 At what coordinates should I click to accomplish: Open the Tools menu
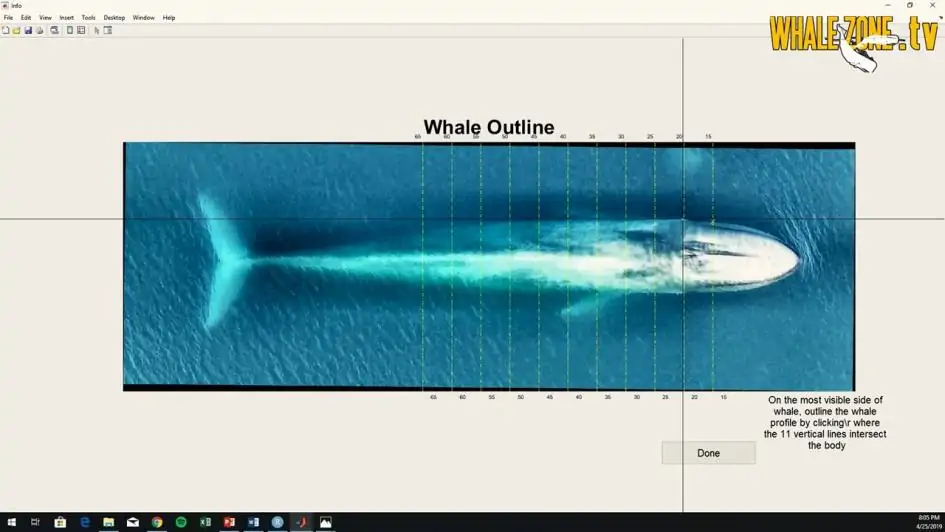click(88, 17)
